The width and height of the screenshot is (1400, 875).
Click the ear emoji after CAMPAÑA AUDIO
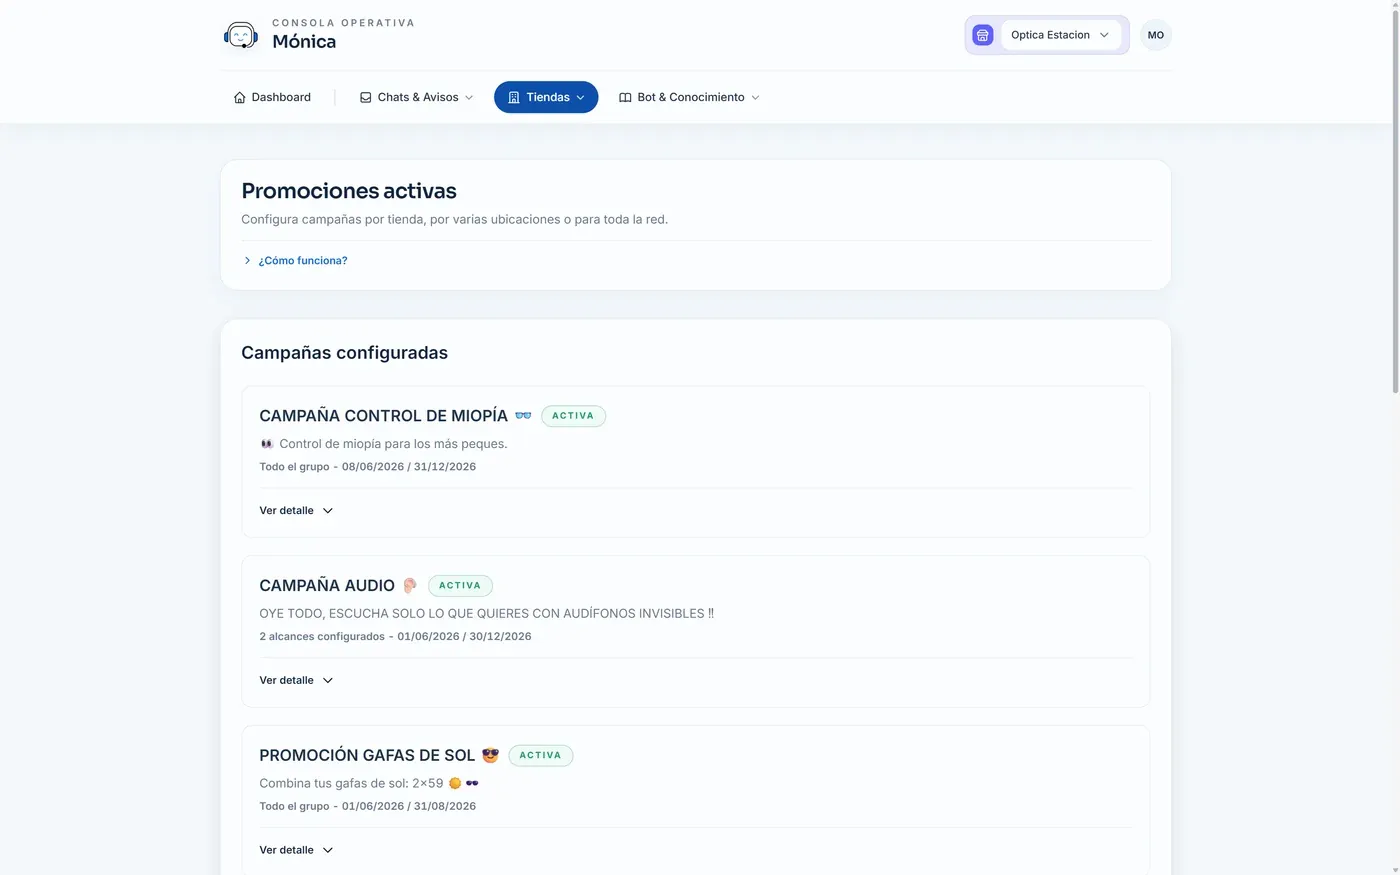coord(409,585)
